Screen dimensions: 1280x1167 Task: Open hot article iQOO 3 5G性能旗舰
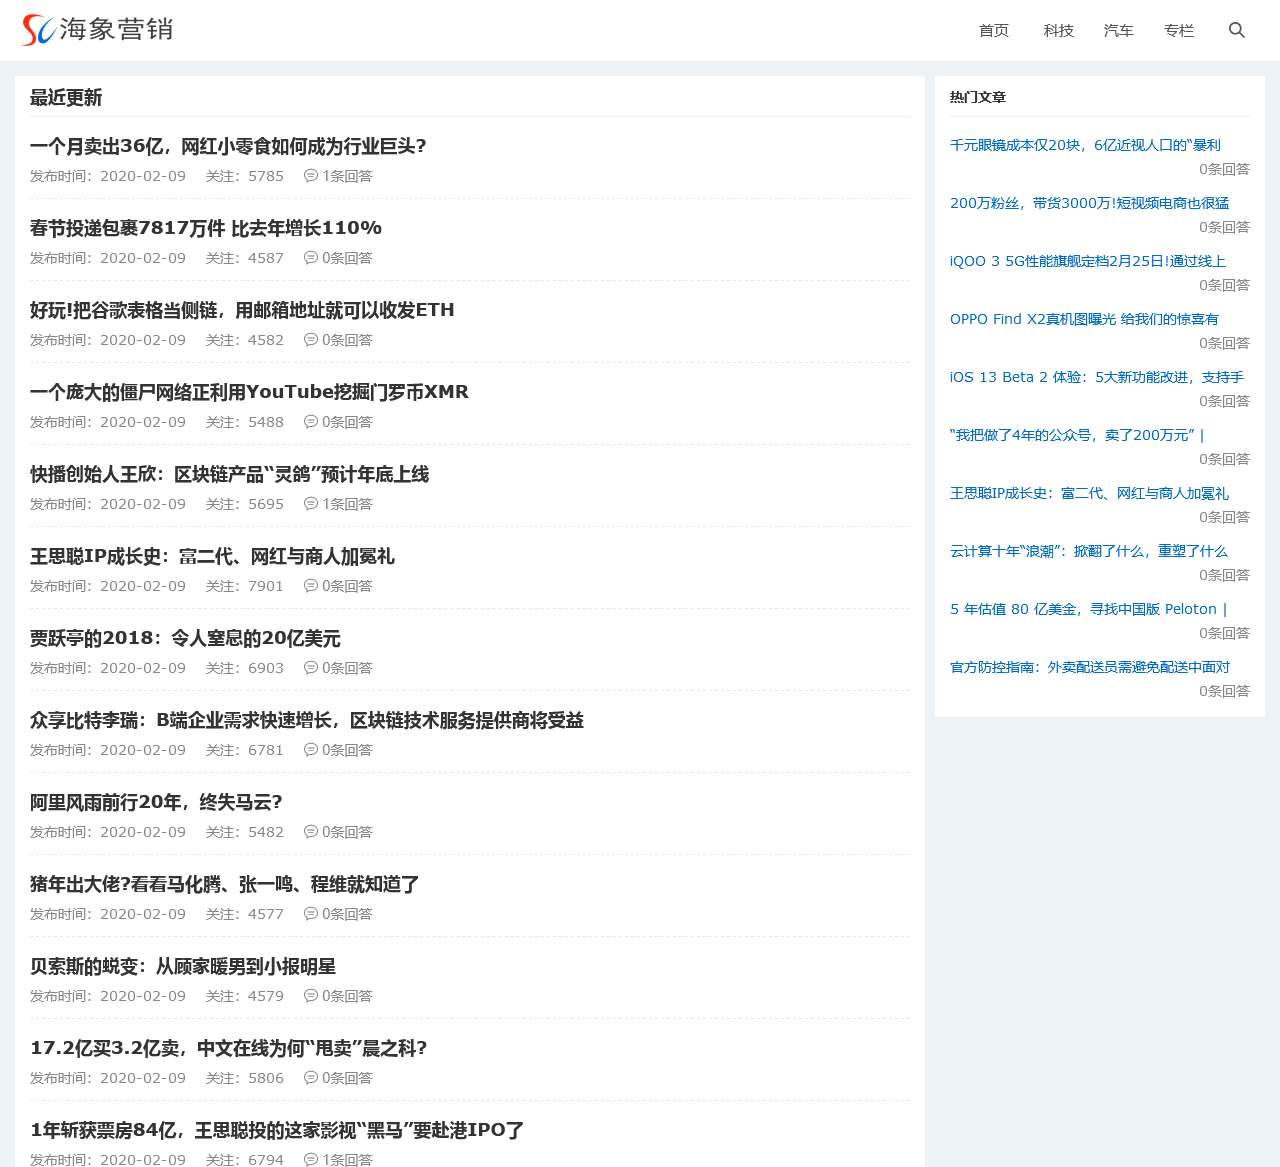(x=1088, y=261)
